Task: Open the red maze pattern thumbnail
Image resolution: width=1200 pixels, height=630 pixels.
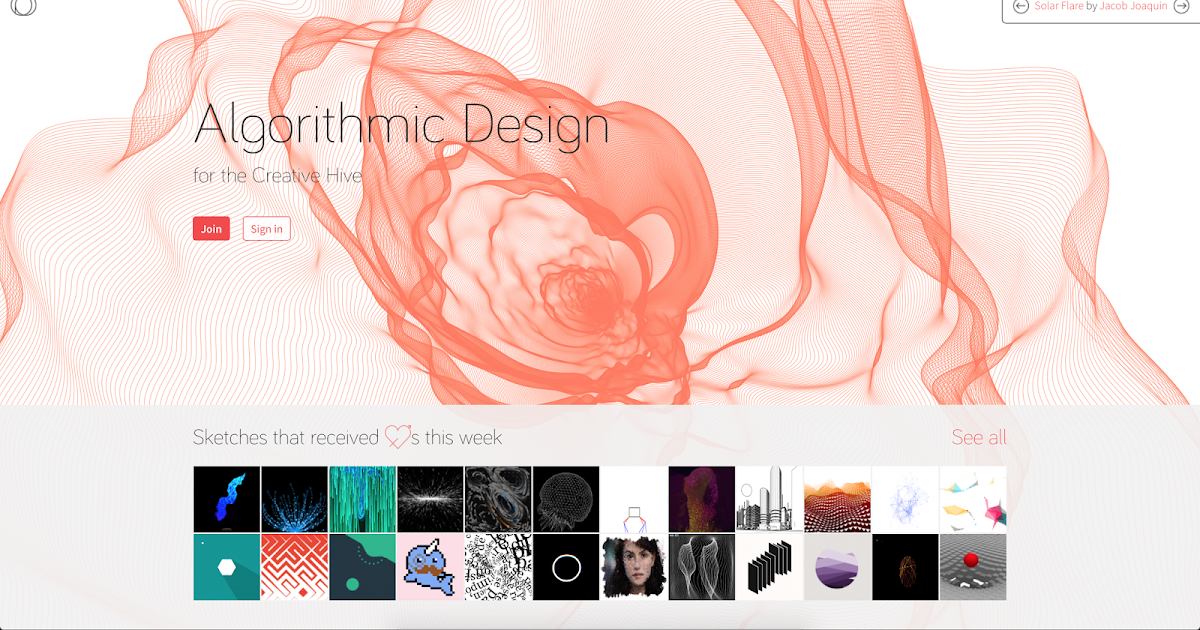Action: (x=294, y=566)
